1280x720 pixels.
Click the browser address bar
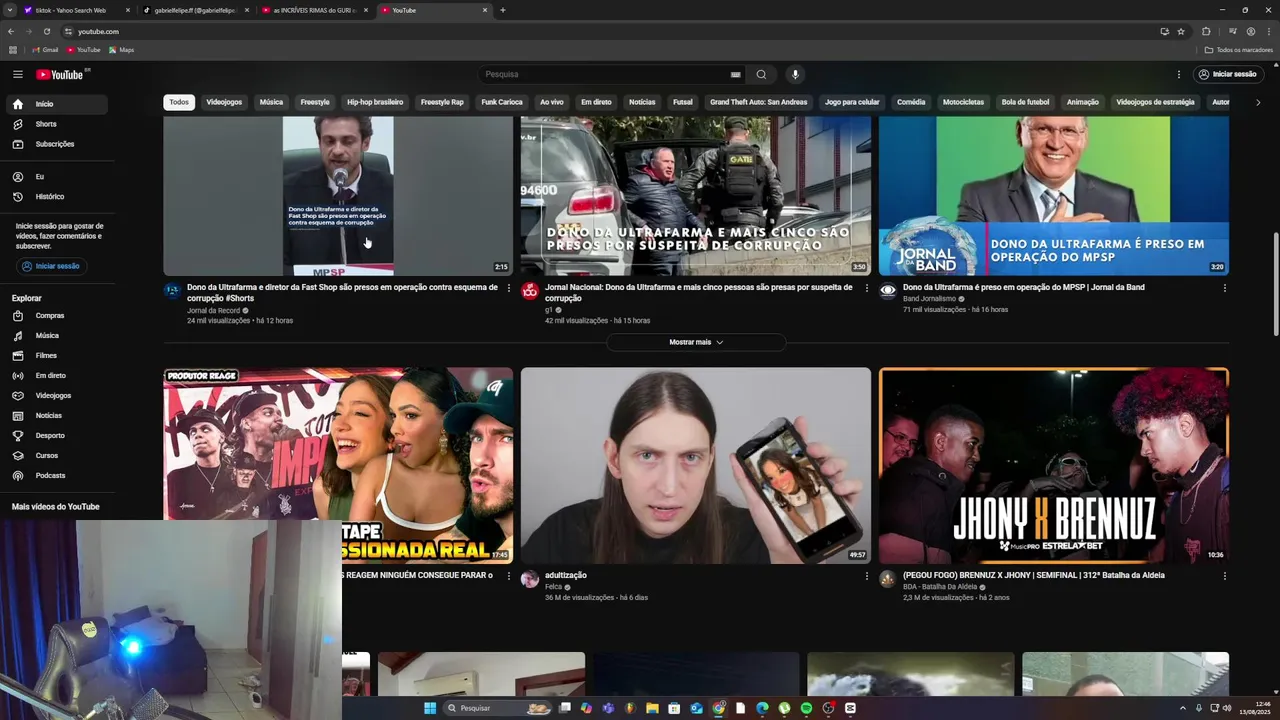(600, 31)
